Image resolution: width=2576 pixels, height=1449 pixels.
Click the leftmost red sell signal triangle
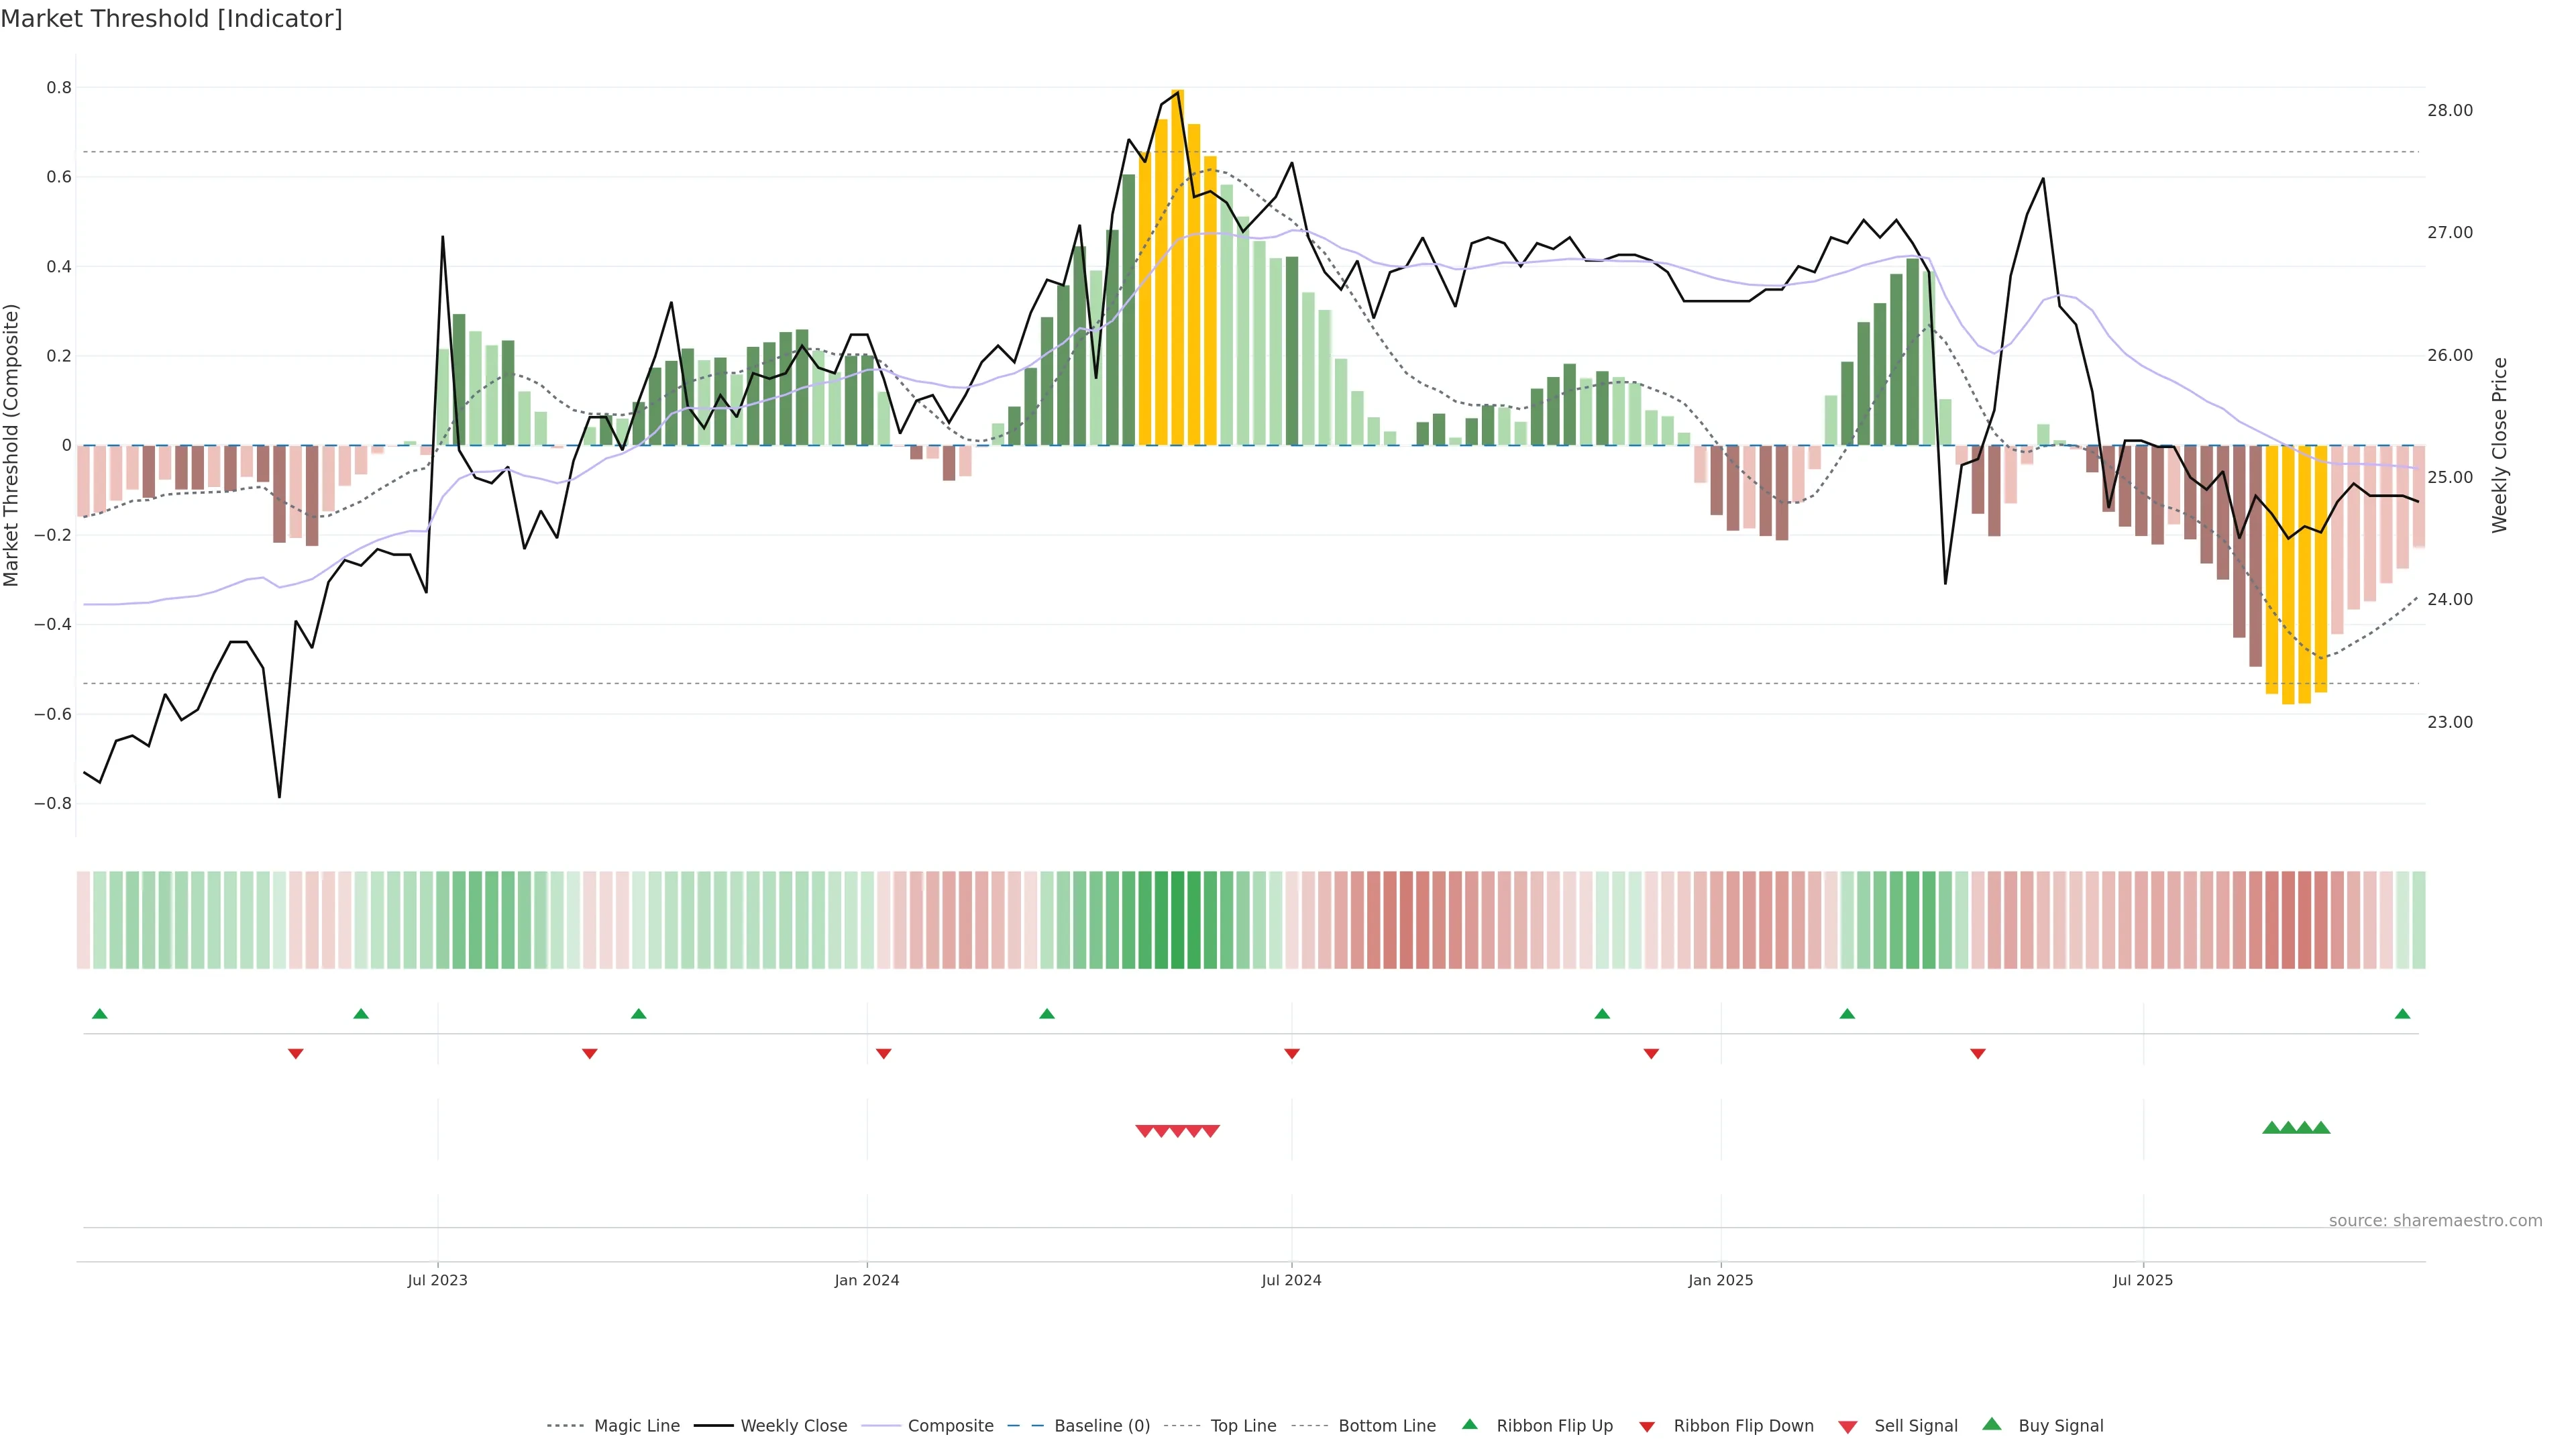(1145, 1131)
